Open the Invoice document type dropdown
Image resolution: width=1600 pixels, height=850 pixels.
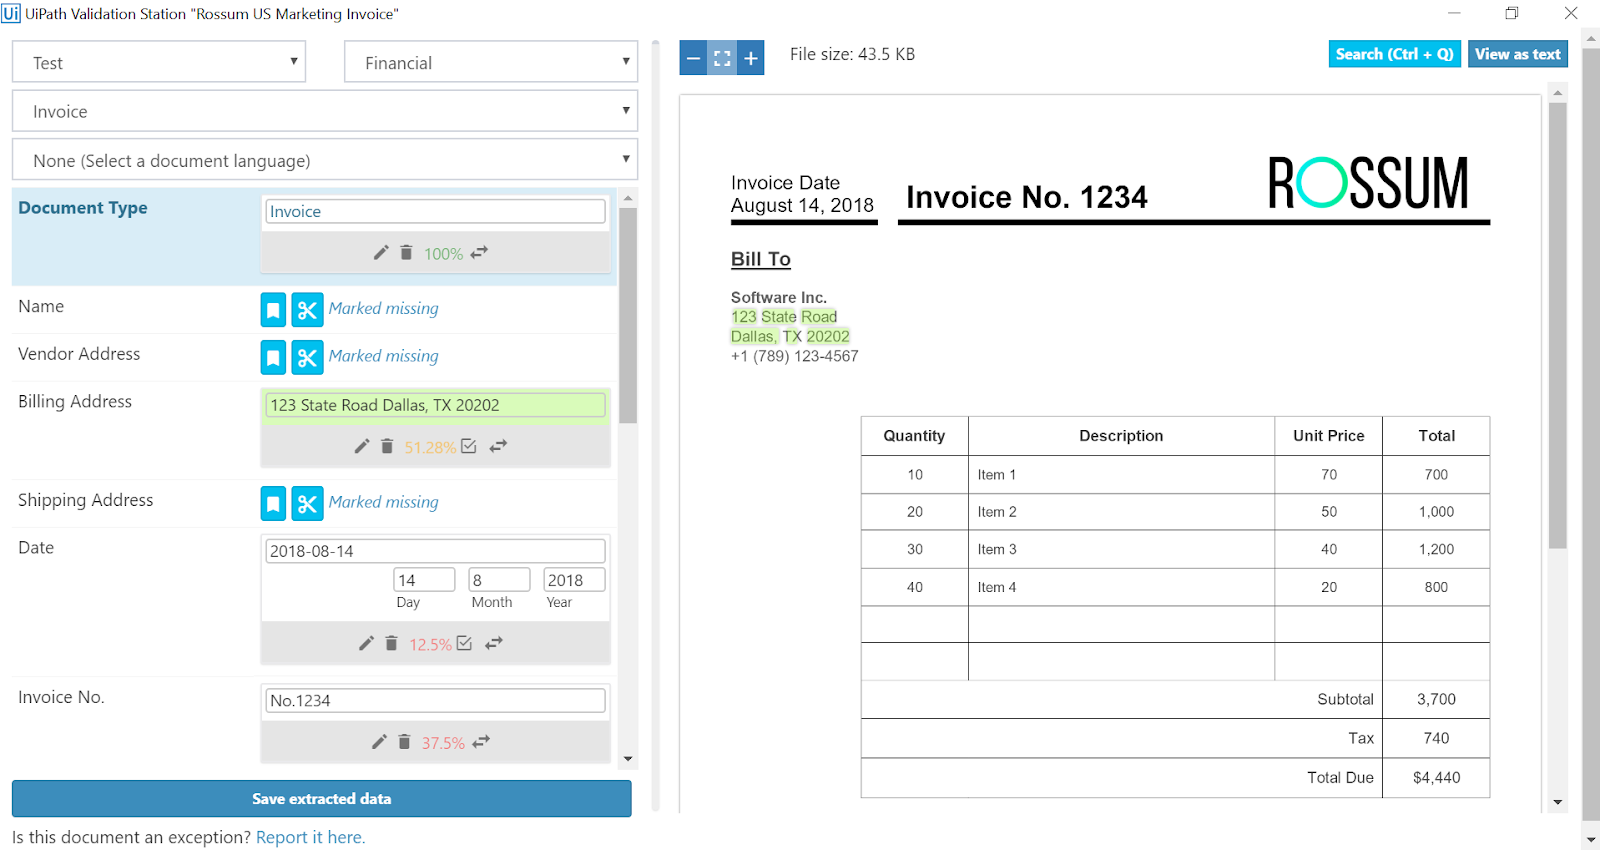(325, 111)
